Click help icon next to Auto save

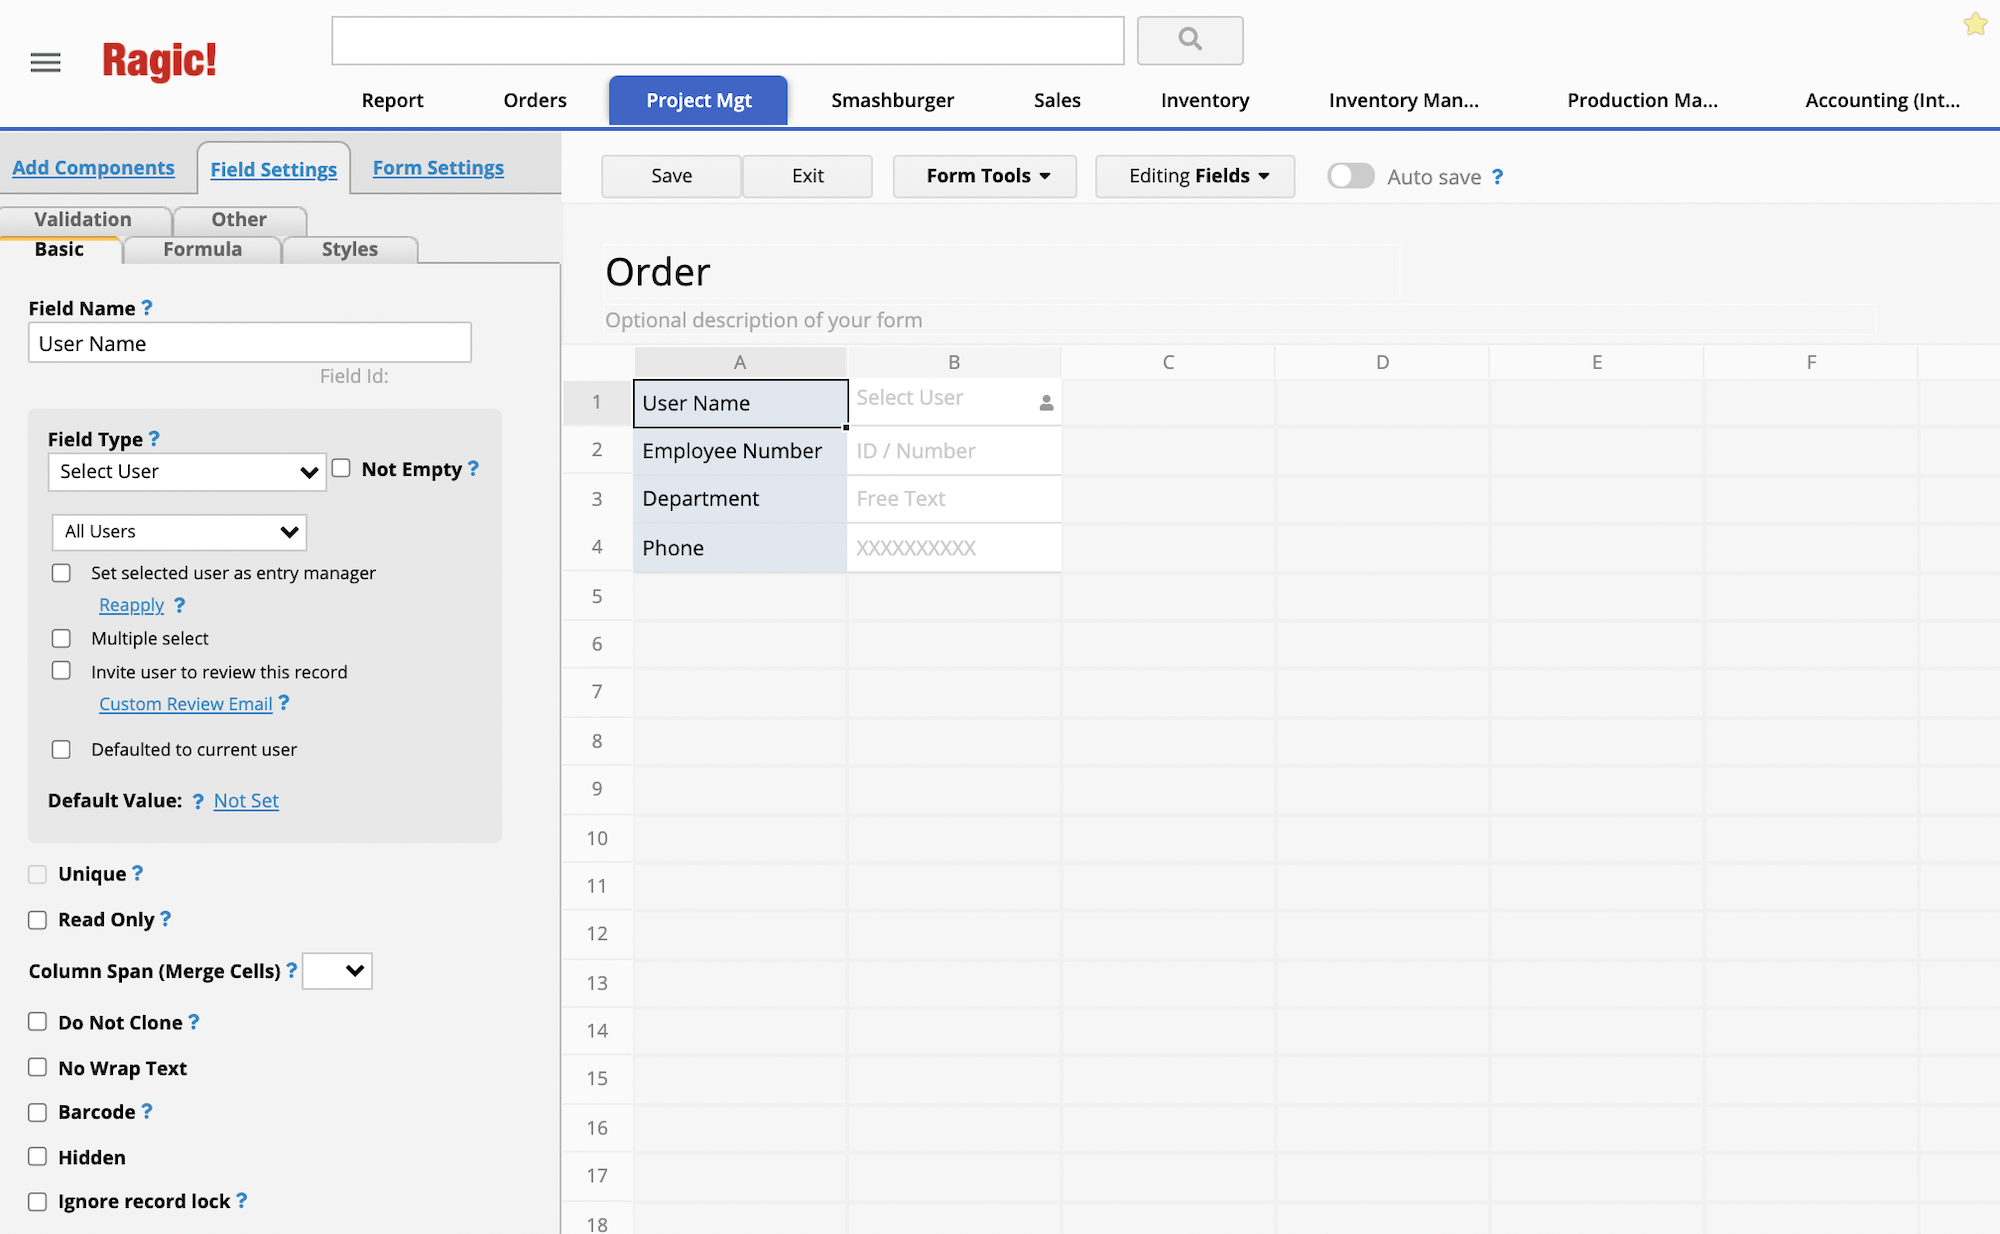[1497, 177]
